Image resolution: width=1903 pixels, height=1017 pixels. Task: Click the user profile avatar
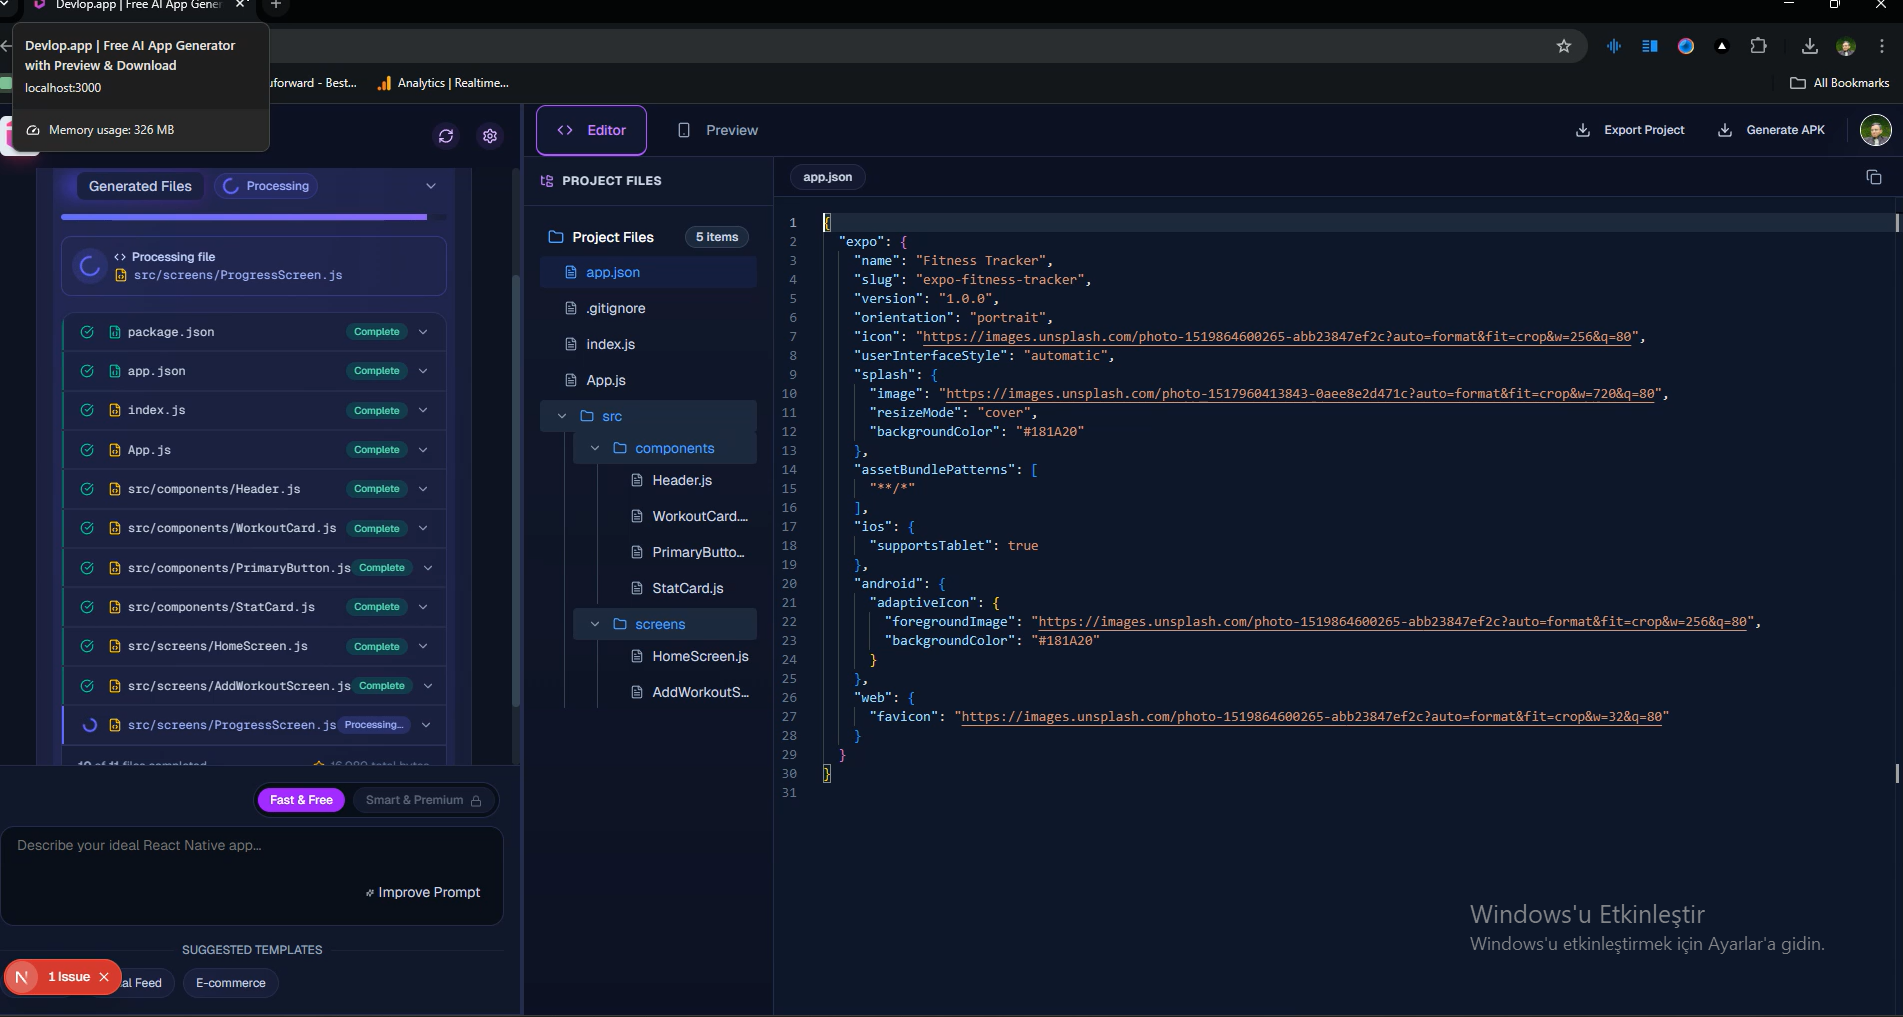tap(1875, 130)
